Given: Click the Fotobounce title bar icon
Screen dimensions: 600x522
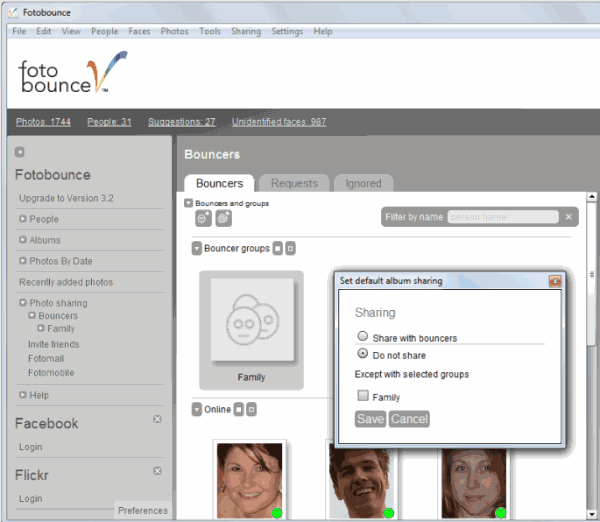Looking at the screenshot, I should coord(13,13).
